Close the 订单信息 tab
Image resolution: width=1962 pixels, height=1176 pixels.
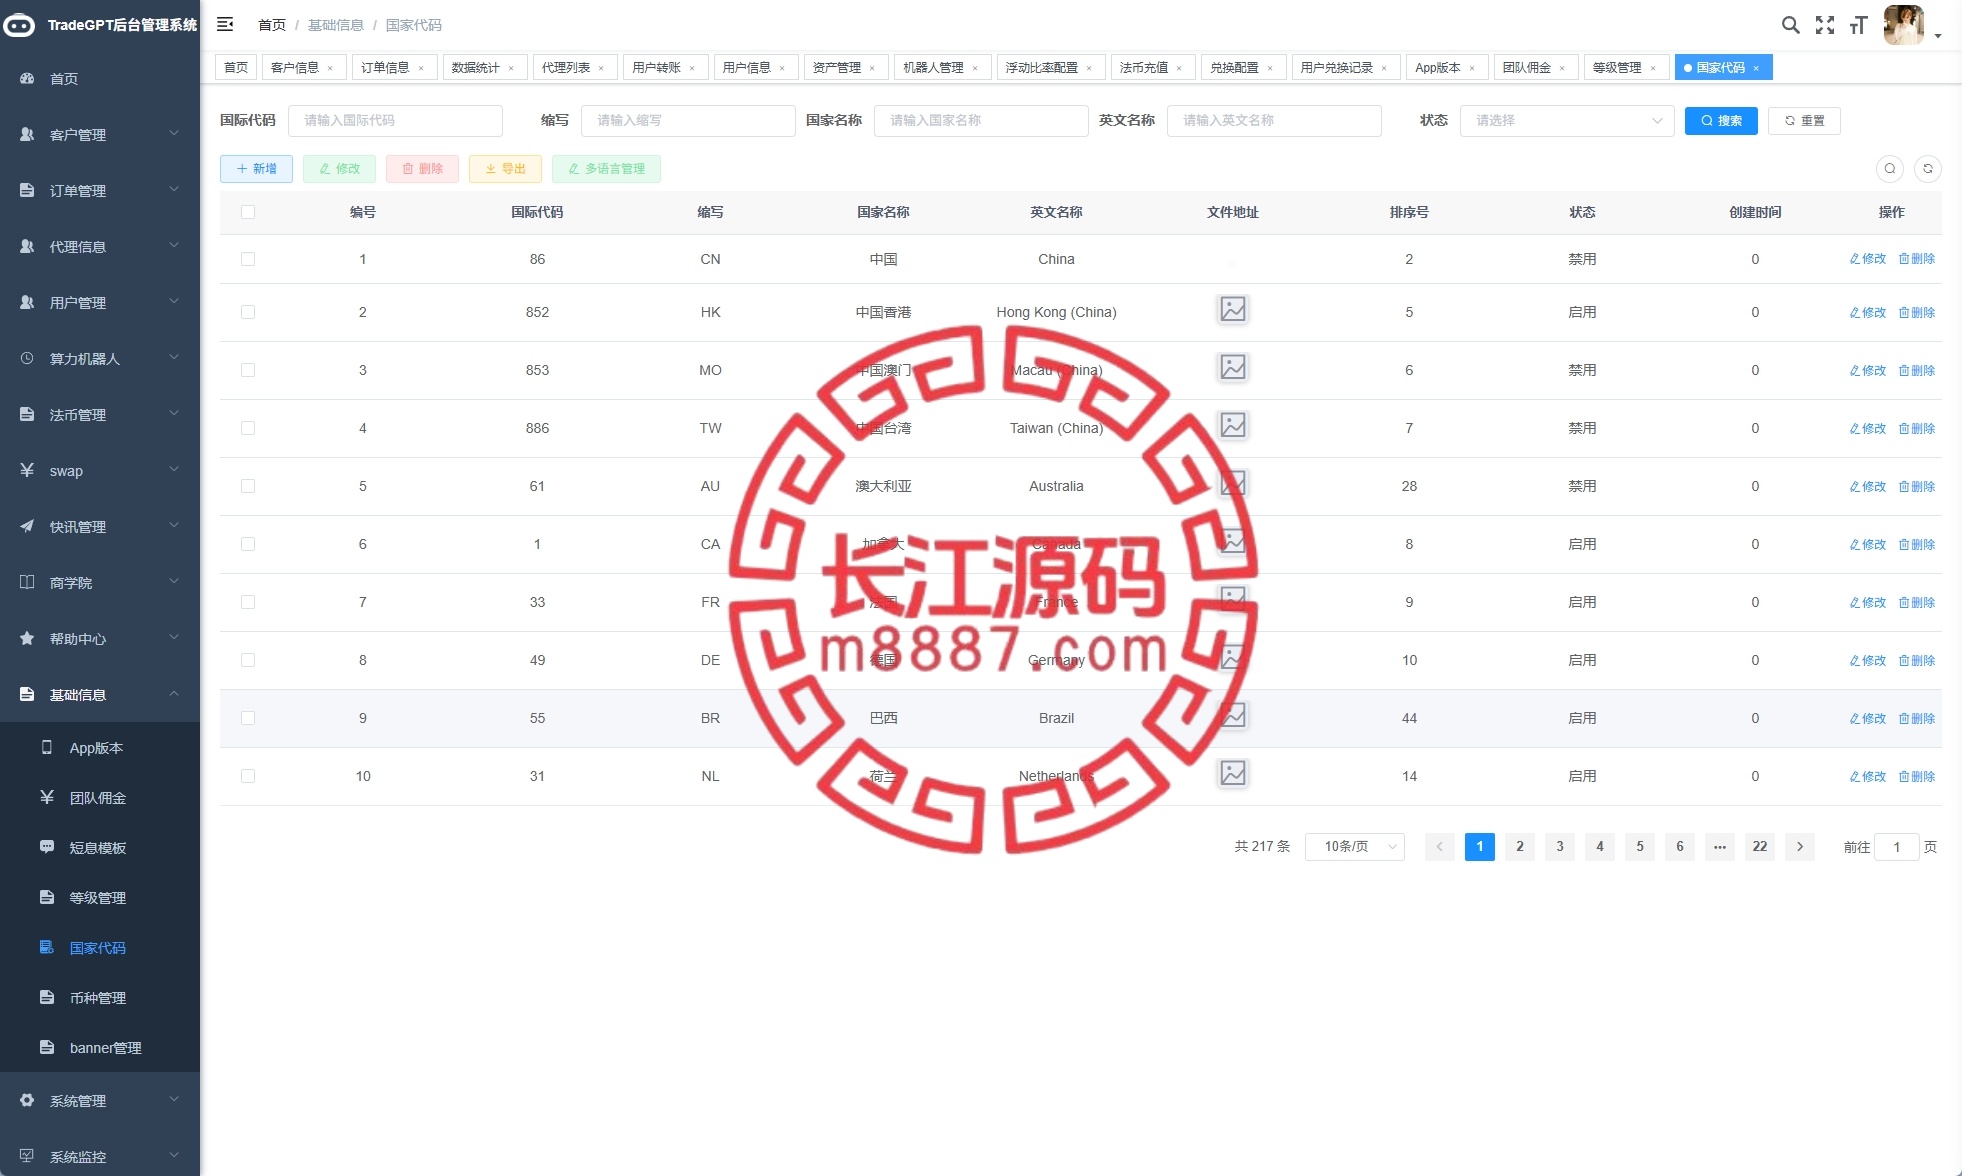421,68
